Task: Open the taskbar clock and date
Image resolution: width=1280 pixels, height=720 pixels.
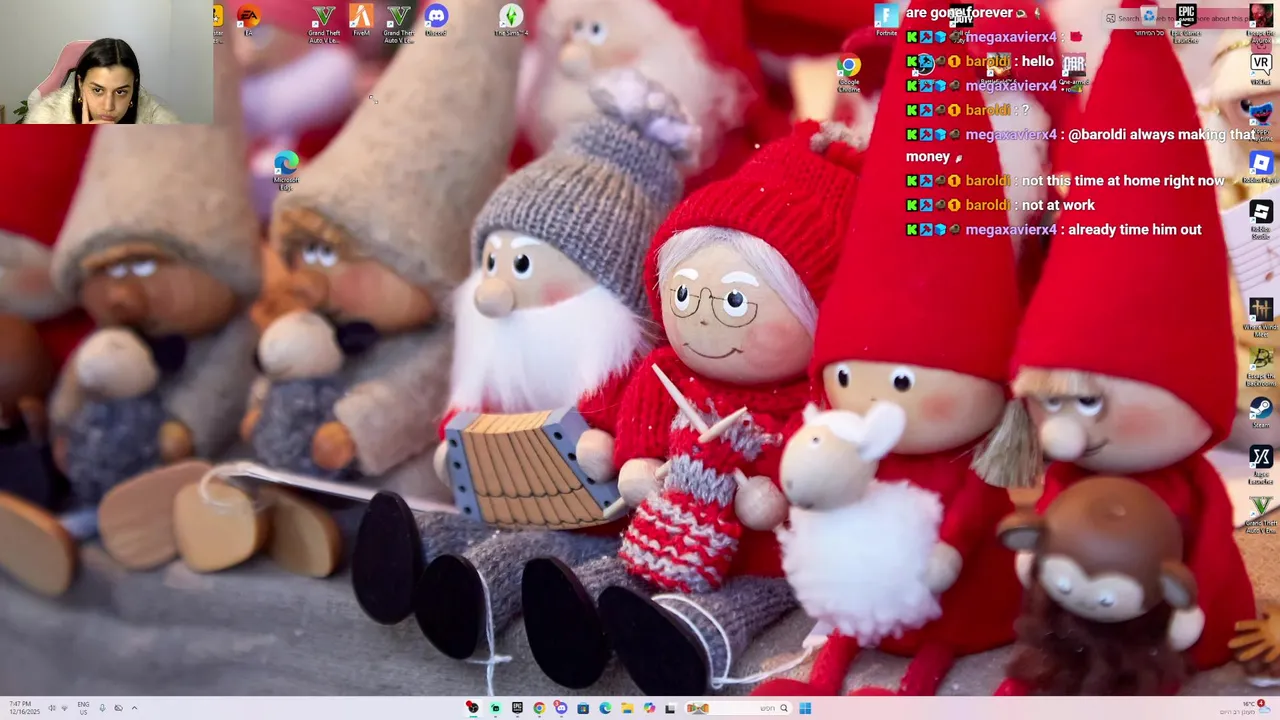Action: tap(25, 708)
